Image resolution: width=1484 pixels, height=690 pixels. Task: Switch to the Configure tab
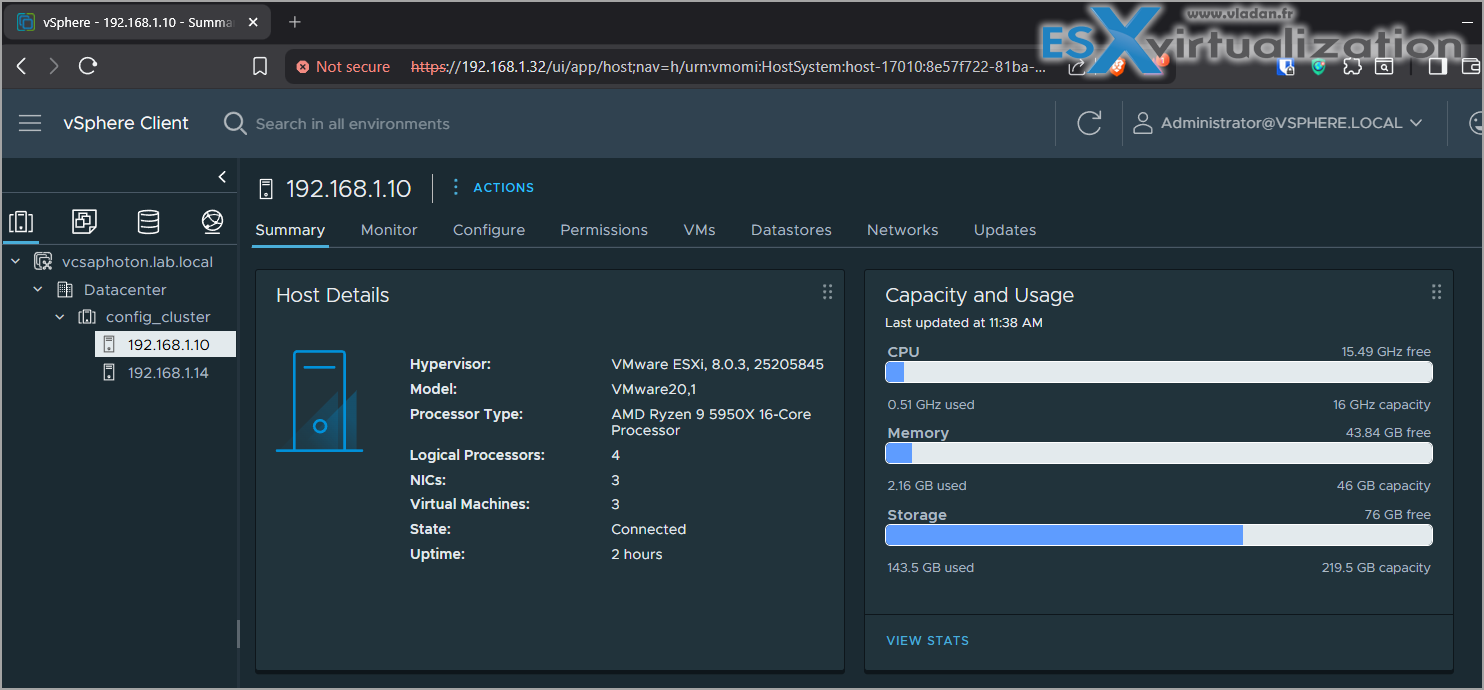pos(489,230)
